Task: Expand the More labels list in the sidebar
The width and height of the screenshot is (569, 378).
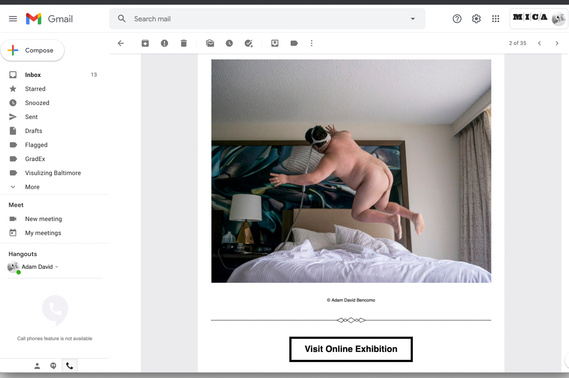Action: click(x=32, y=187)
